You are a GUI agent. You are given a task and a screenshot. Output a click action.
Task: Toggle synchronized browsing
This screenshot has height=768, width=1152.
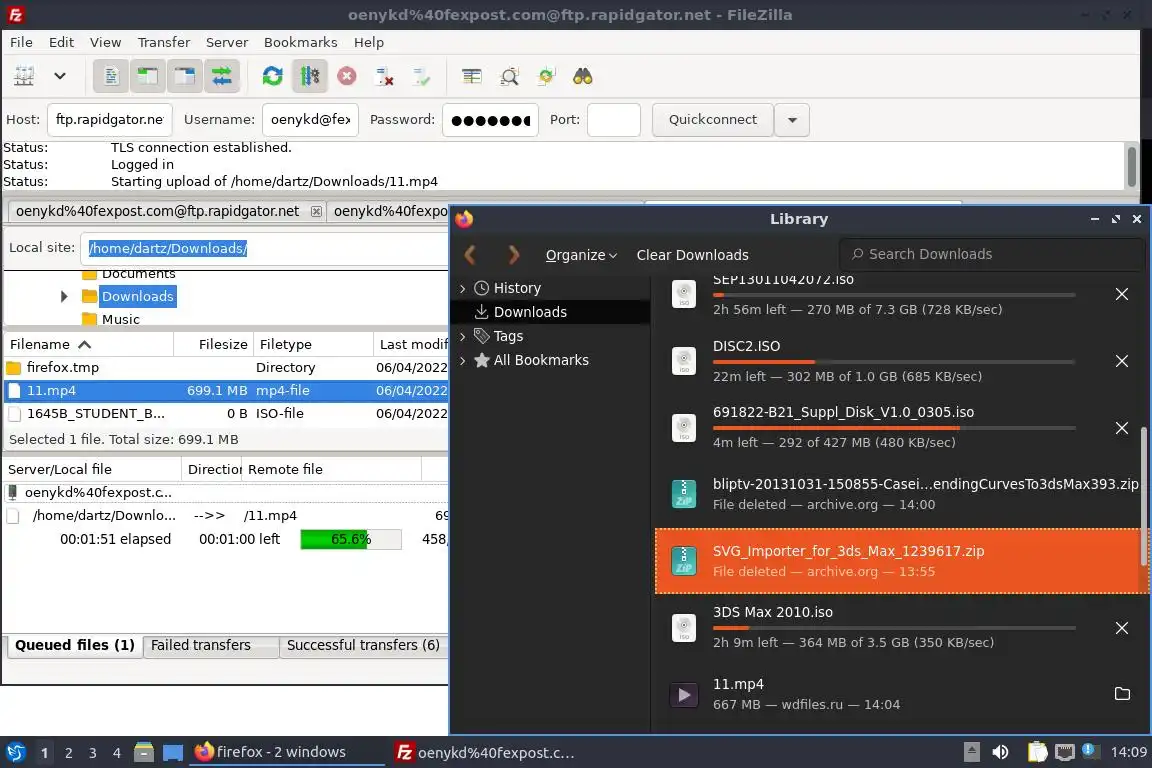click(546, 76)
